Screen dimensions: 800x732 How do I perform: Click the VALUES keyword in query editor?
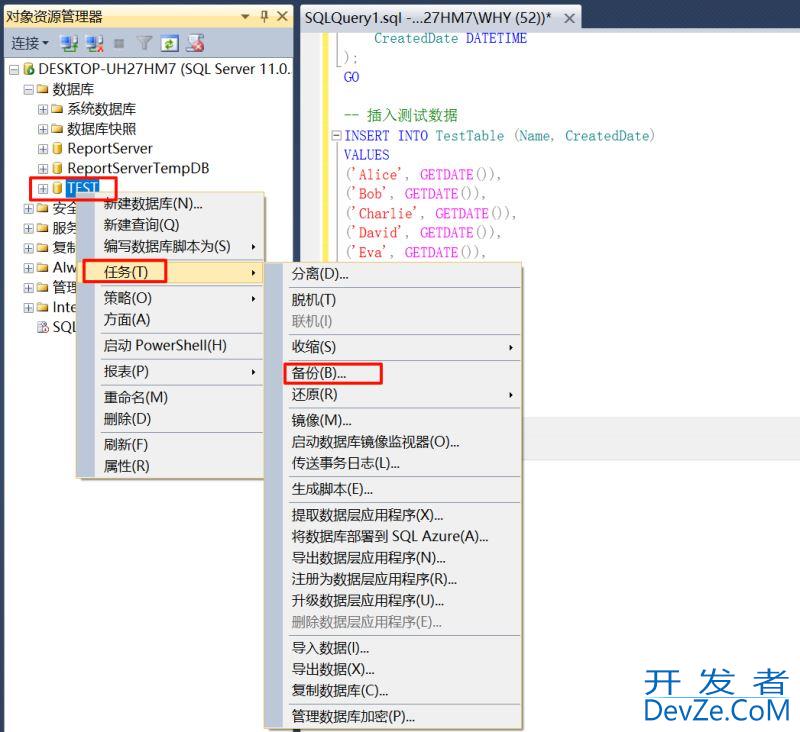[x=366, y=155]
